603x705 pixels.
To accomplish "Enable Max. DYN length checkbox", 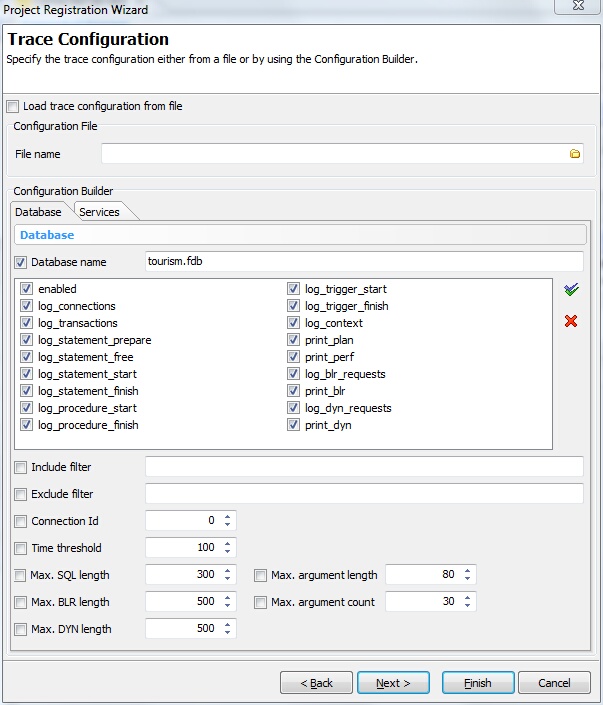I will pos(20,629).
